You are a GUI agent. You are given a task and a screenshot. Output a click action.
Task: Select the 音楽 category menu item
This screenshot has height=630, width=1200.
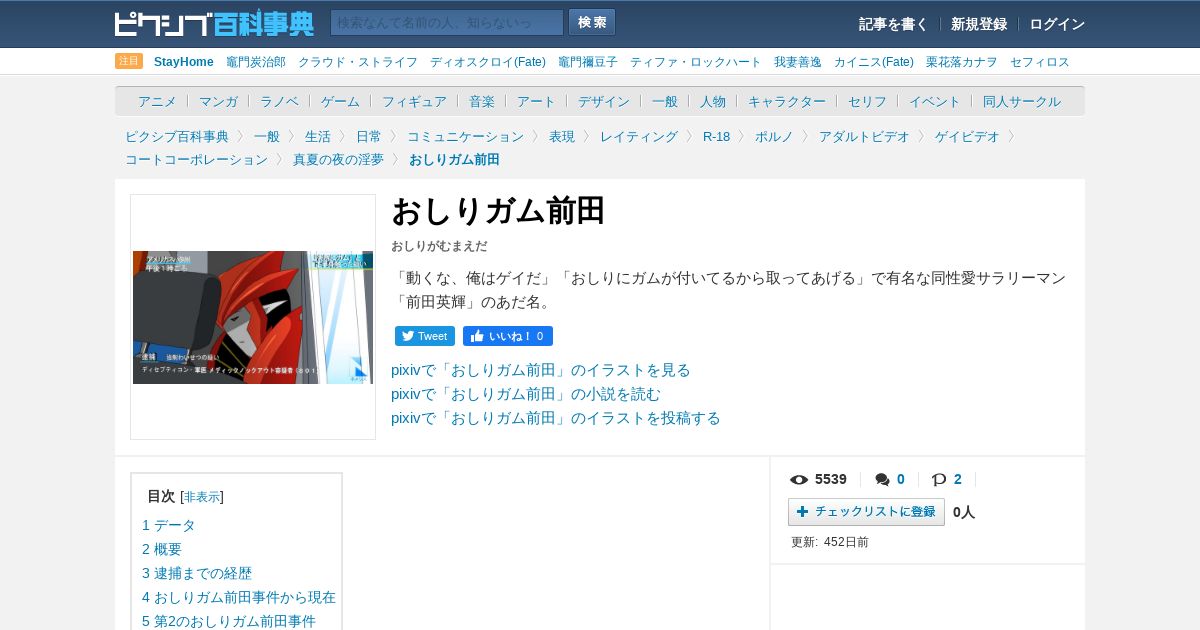pyautogui.click(x=482, y=101)
